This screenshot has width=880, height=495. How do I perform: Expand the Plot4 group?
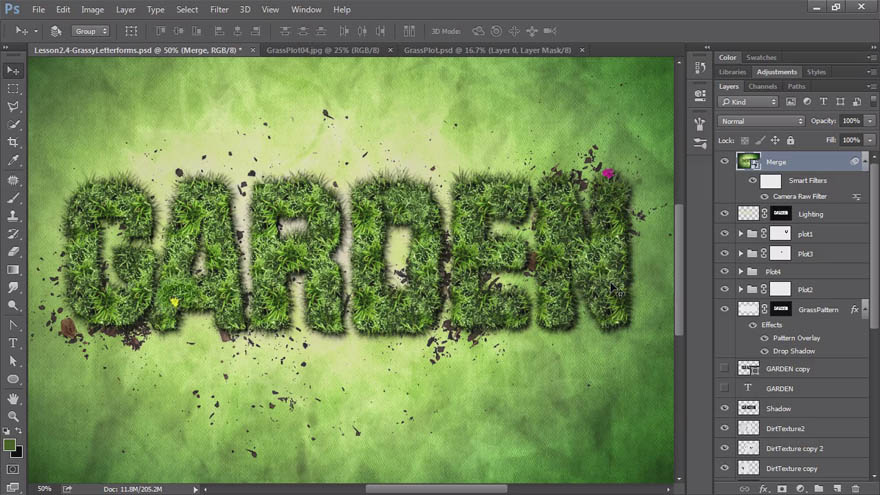tap(741, 272)
